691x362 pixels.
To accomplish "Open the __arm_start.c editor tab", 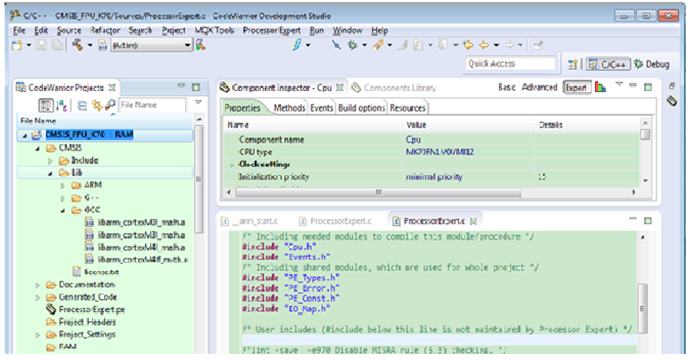I will [x=250, y=221].
